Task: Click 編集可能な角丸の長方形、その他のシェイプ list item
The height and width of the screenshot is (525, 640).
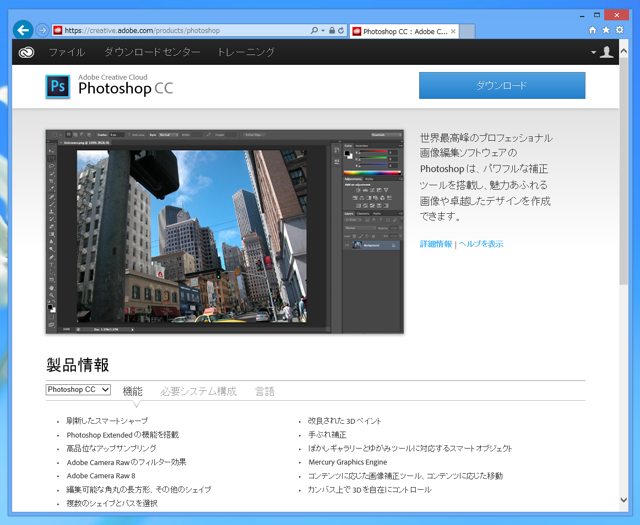Action: (x=139, y=489)
